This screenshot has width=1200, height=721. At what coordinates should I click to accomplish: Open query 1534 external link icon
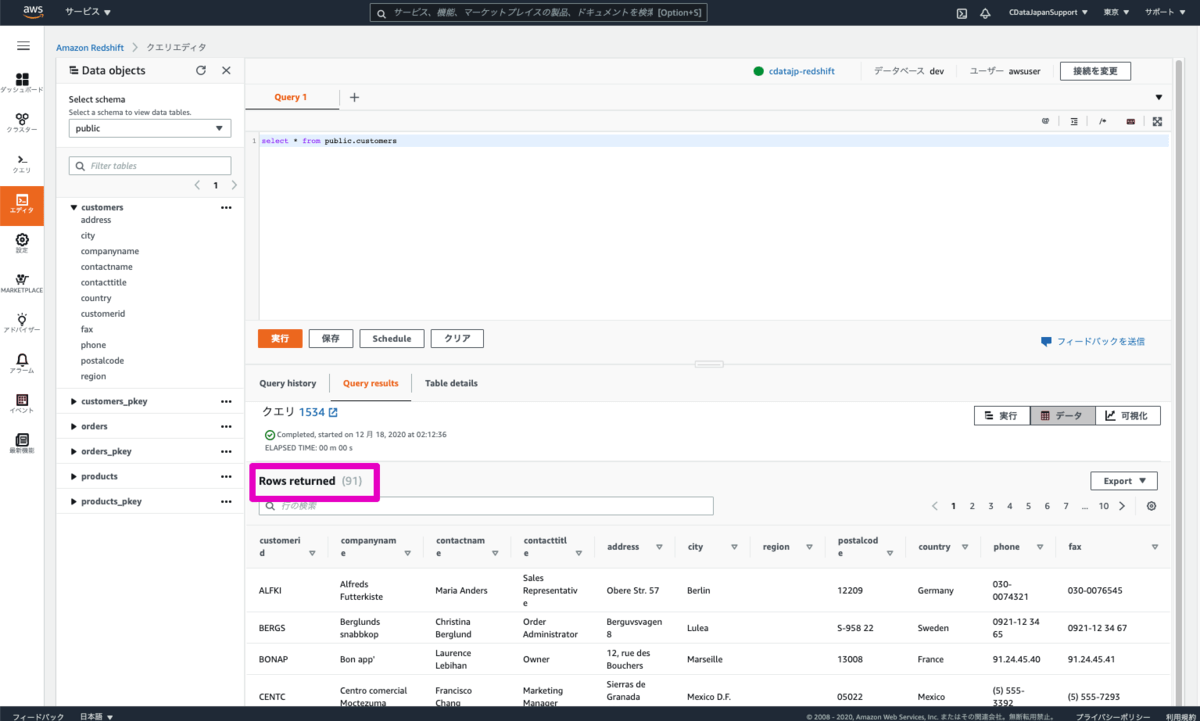(x=334, y=412)
